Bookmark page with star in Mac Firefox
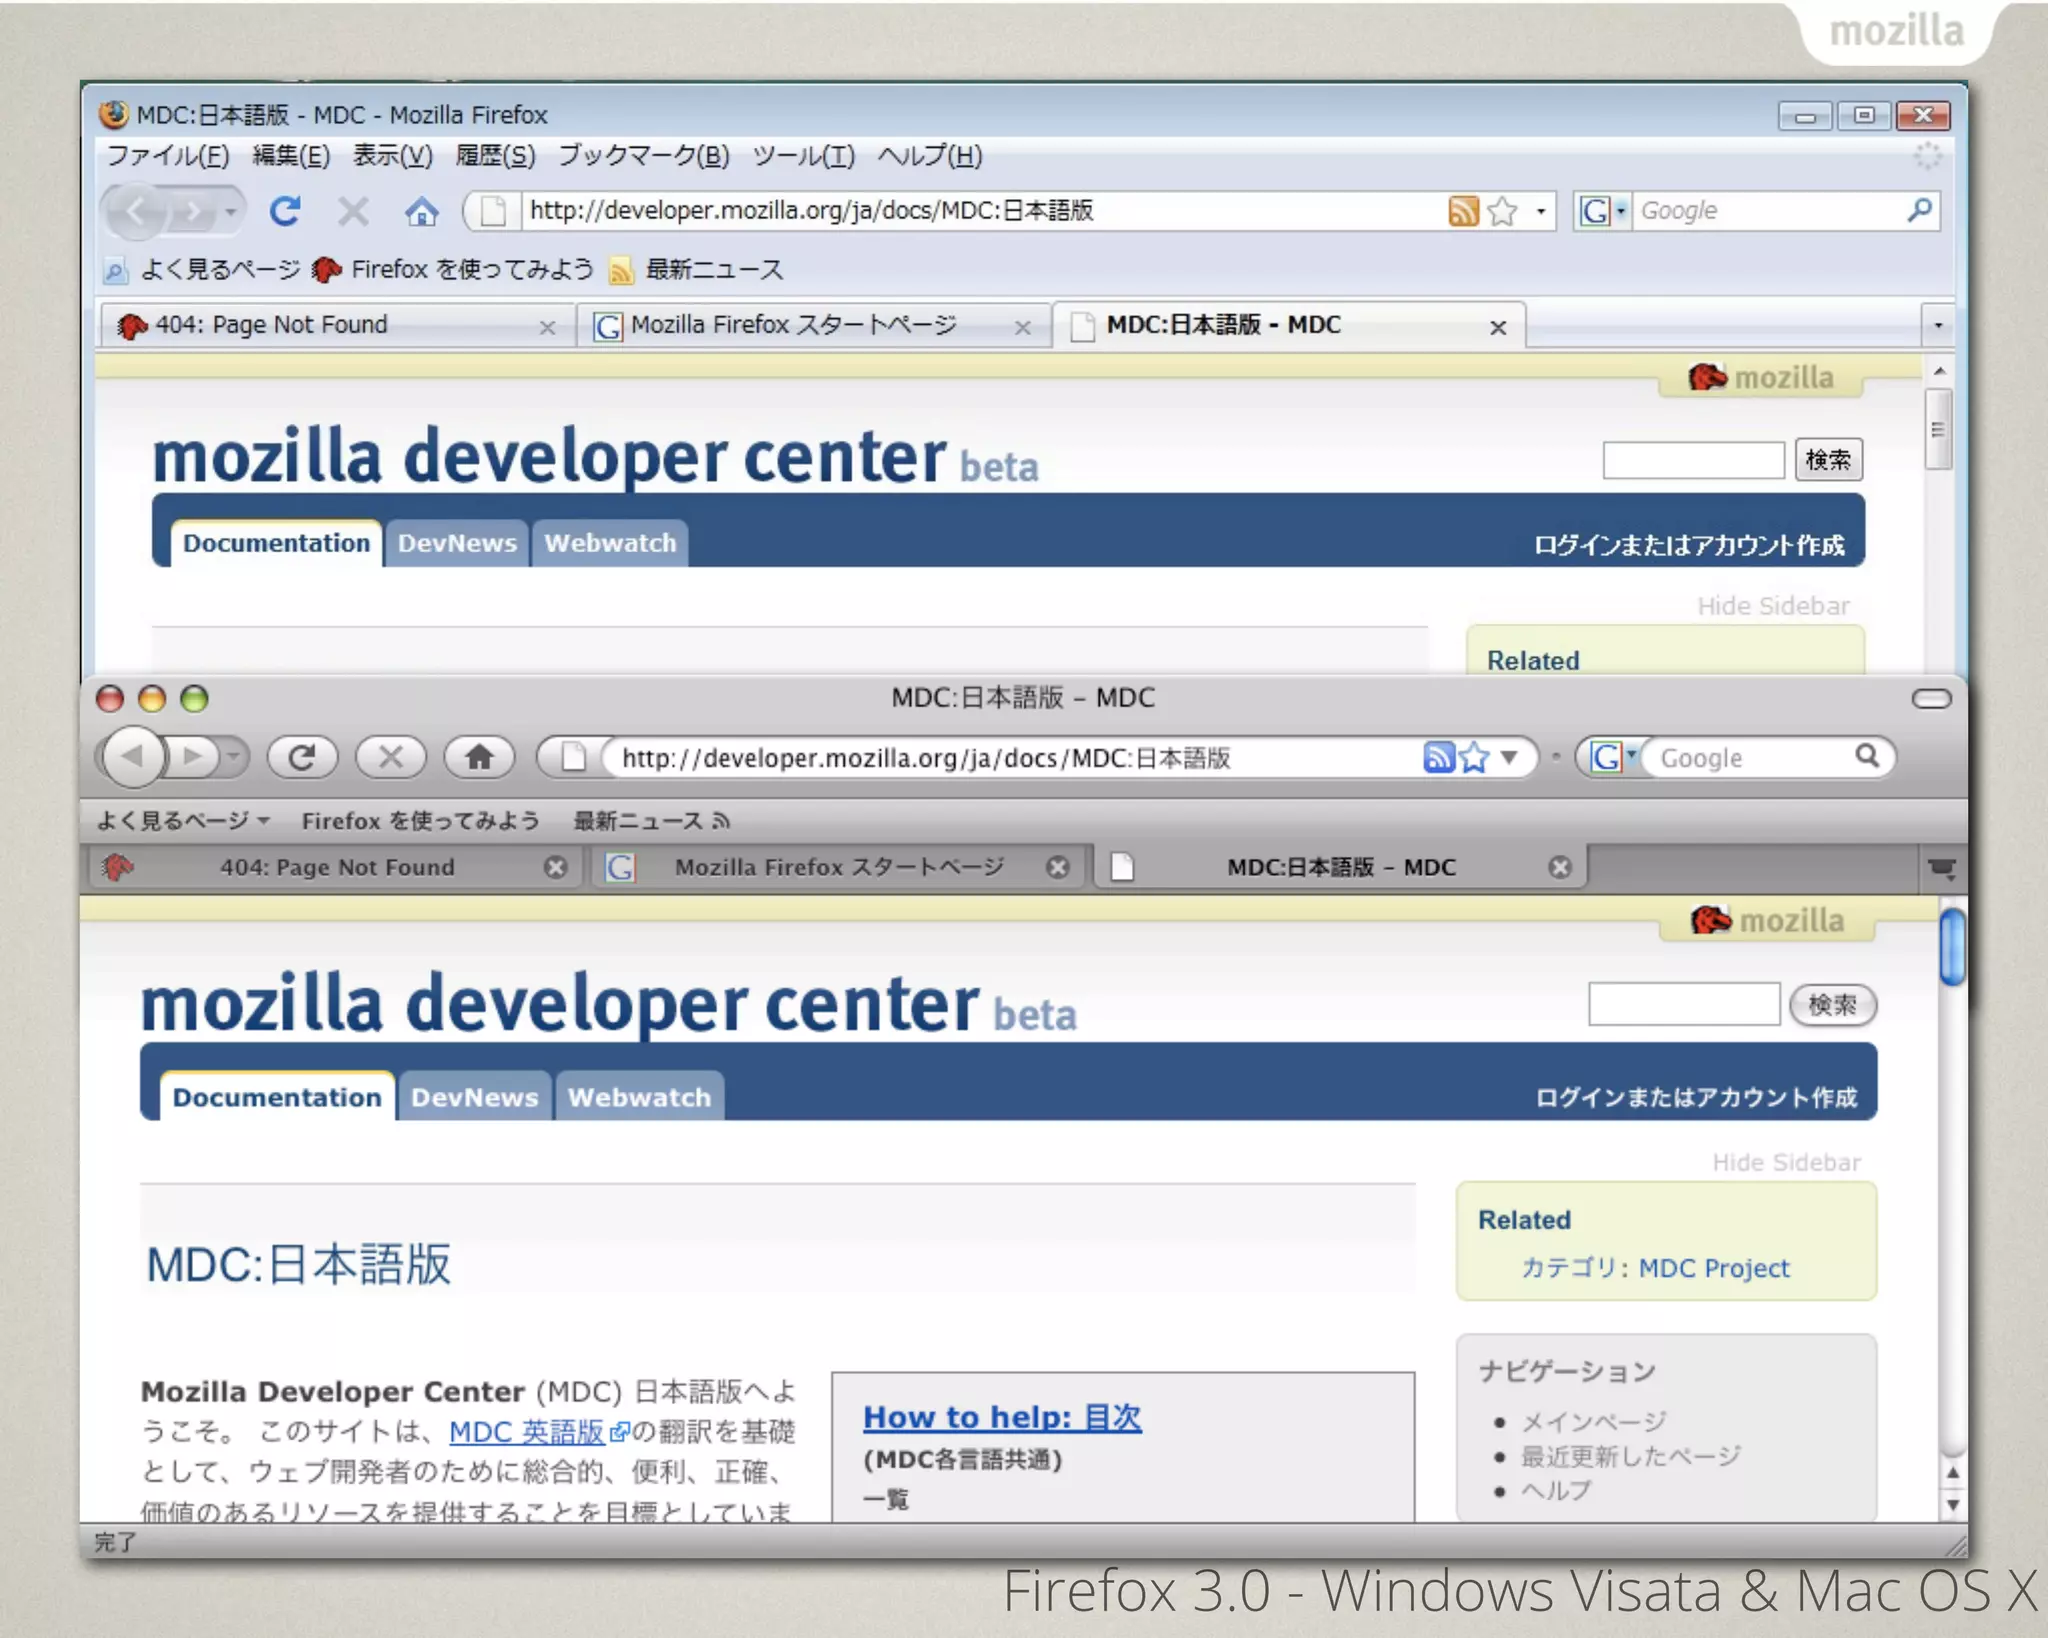The width and height of the screenshot is (2048, 1638). click(x=1474, y=757)
